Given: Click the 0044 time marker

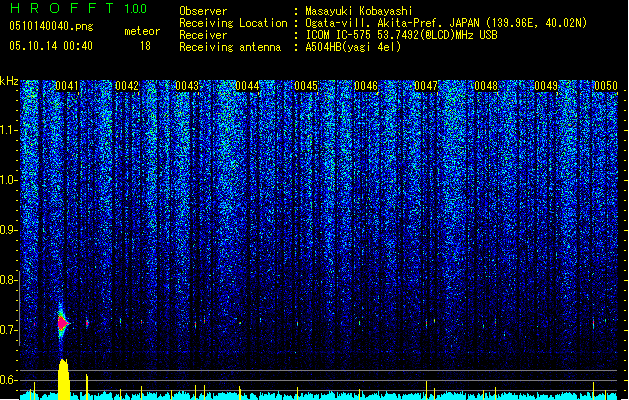Looking at the screenshot, I should [x=247, y=86].
